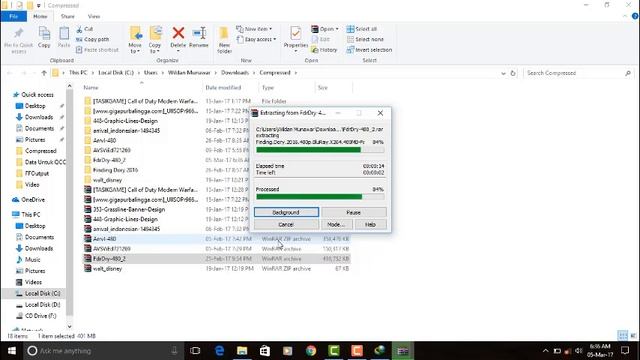The height and width of the screenshot is (360, 640).
Task: Open the Action Center notifications icon
Action: pos(625,351)
